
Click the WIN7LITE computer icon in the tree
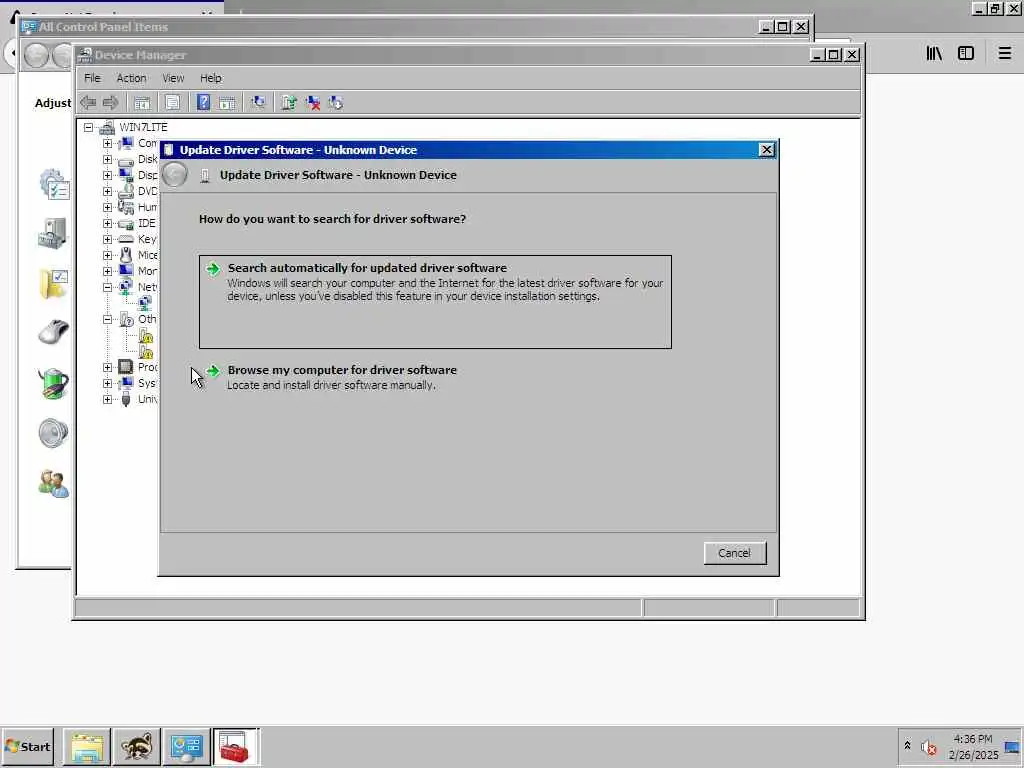[107, 127]
